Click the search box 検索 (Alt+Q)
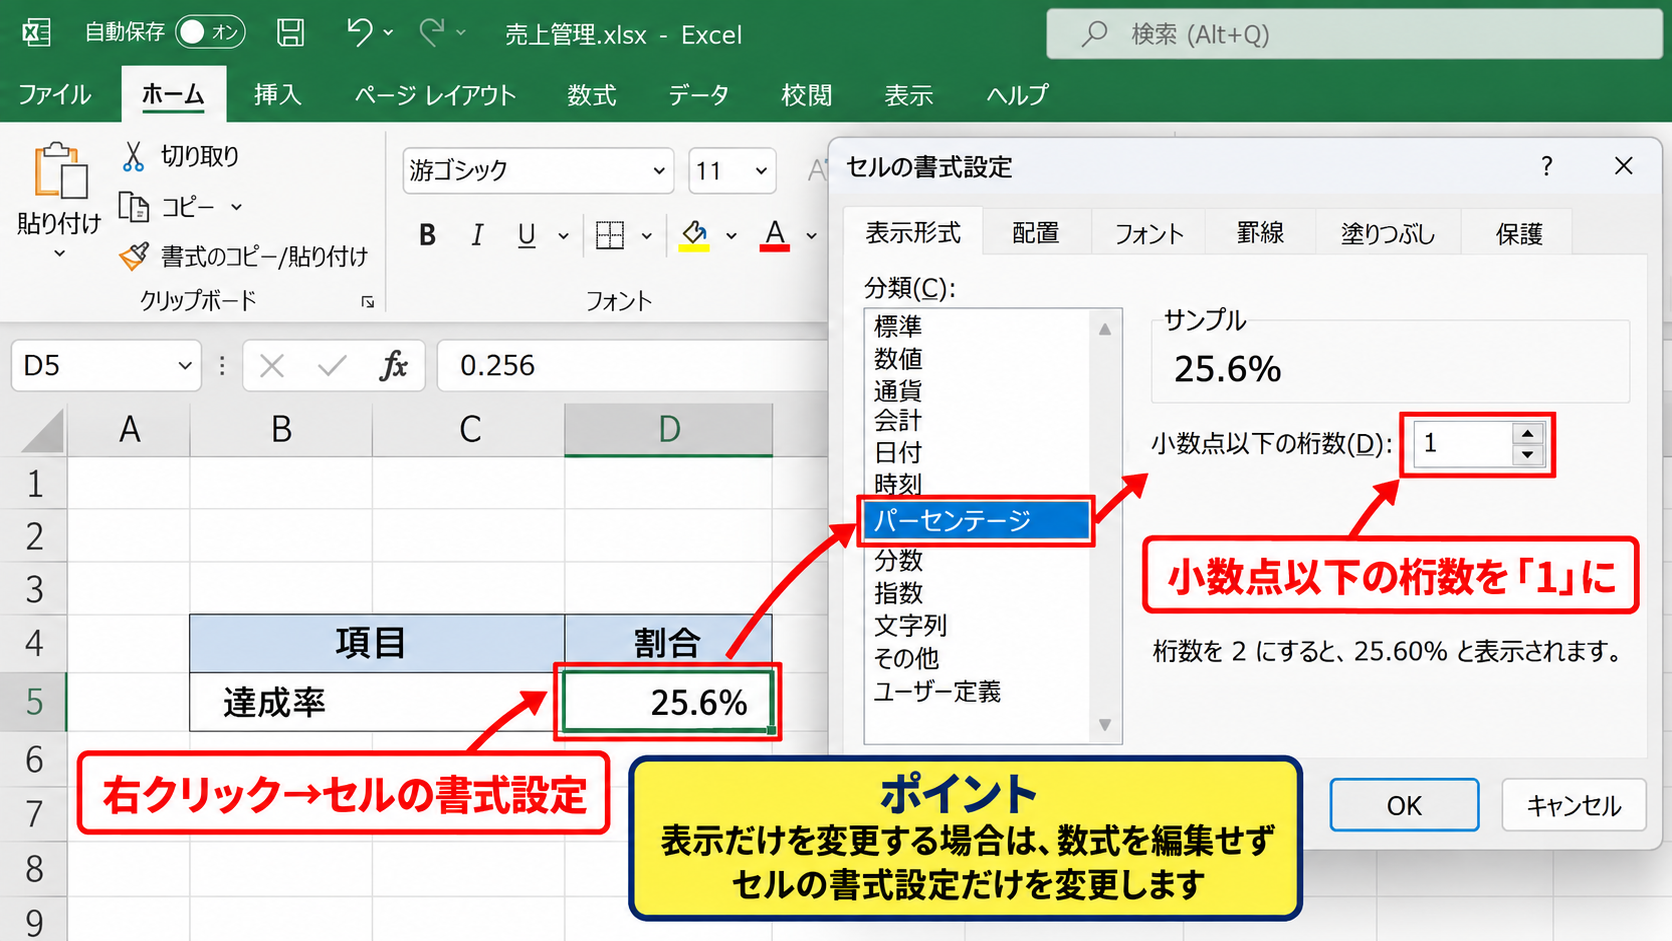Image resolution: width=1672 pixels, height=941 pixels. point(1355,34)
